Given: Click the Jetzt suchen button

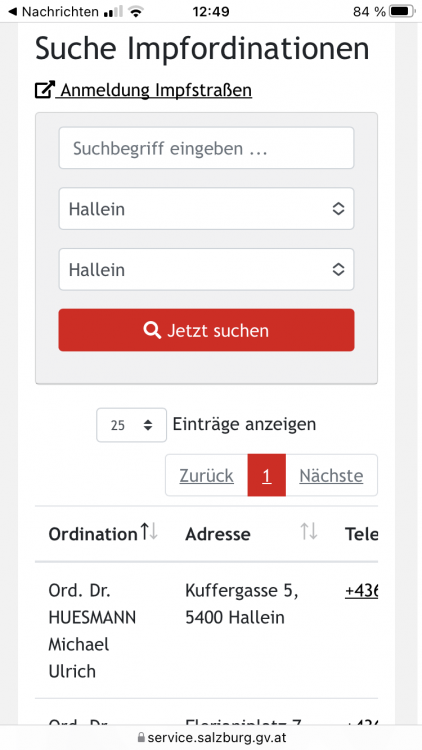Looking at the screenshot, I should pos(206,330).
